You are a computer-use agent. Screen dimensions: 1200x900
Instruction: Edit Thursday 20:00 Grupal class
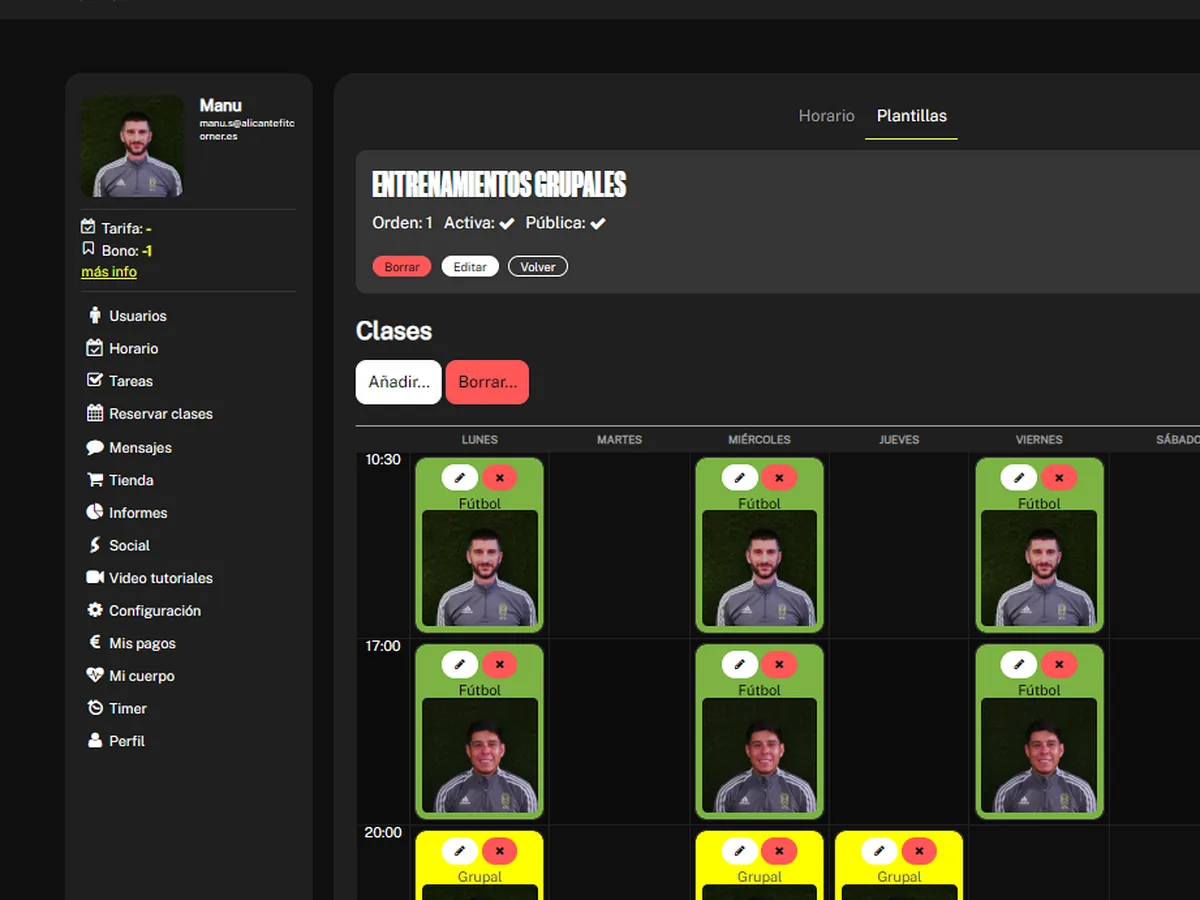point(880,851)
